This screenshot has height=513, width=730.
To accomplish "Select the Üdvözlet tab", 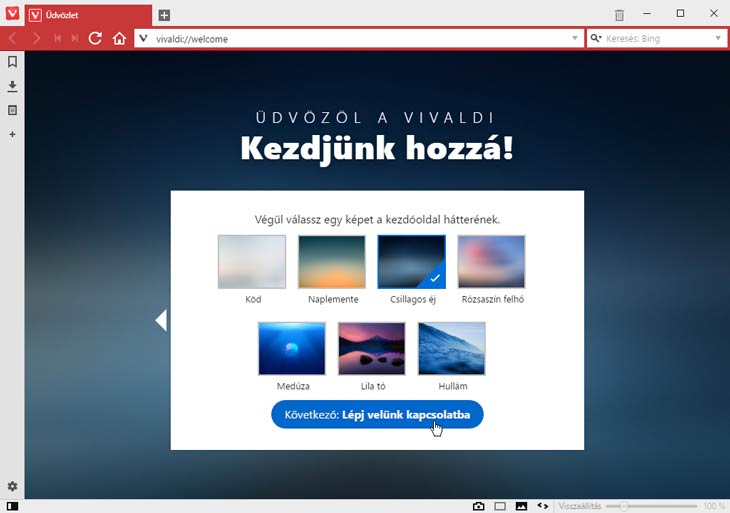I will [88, 15].
